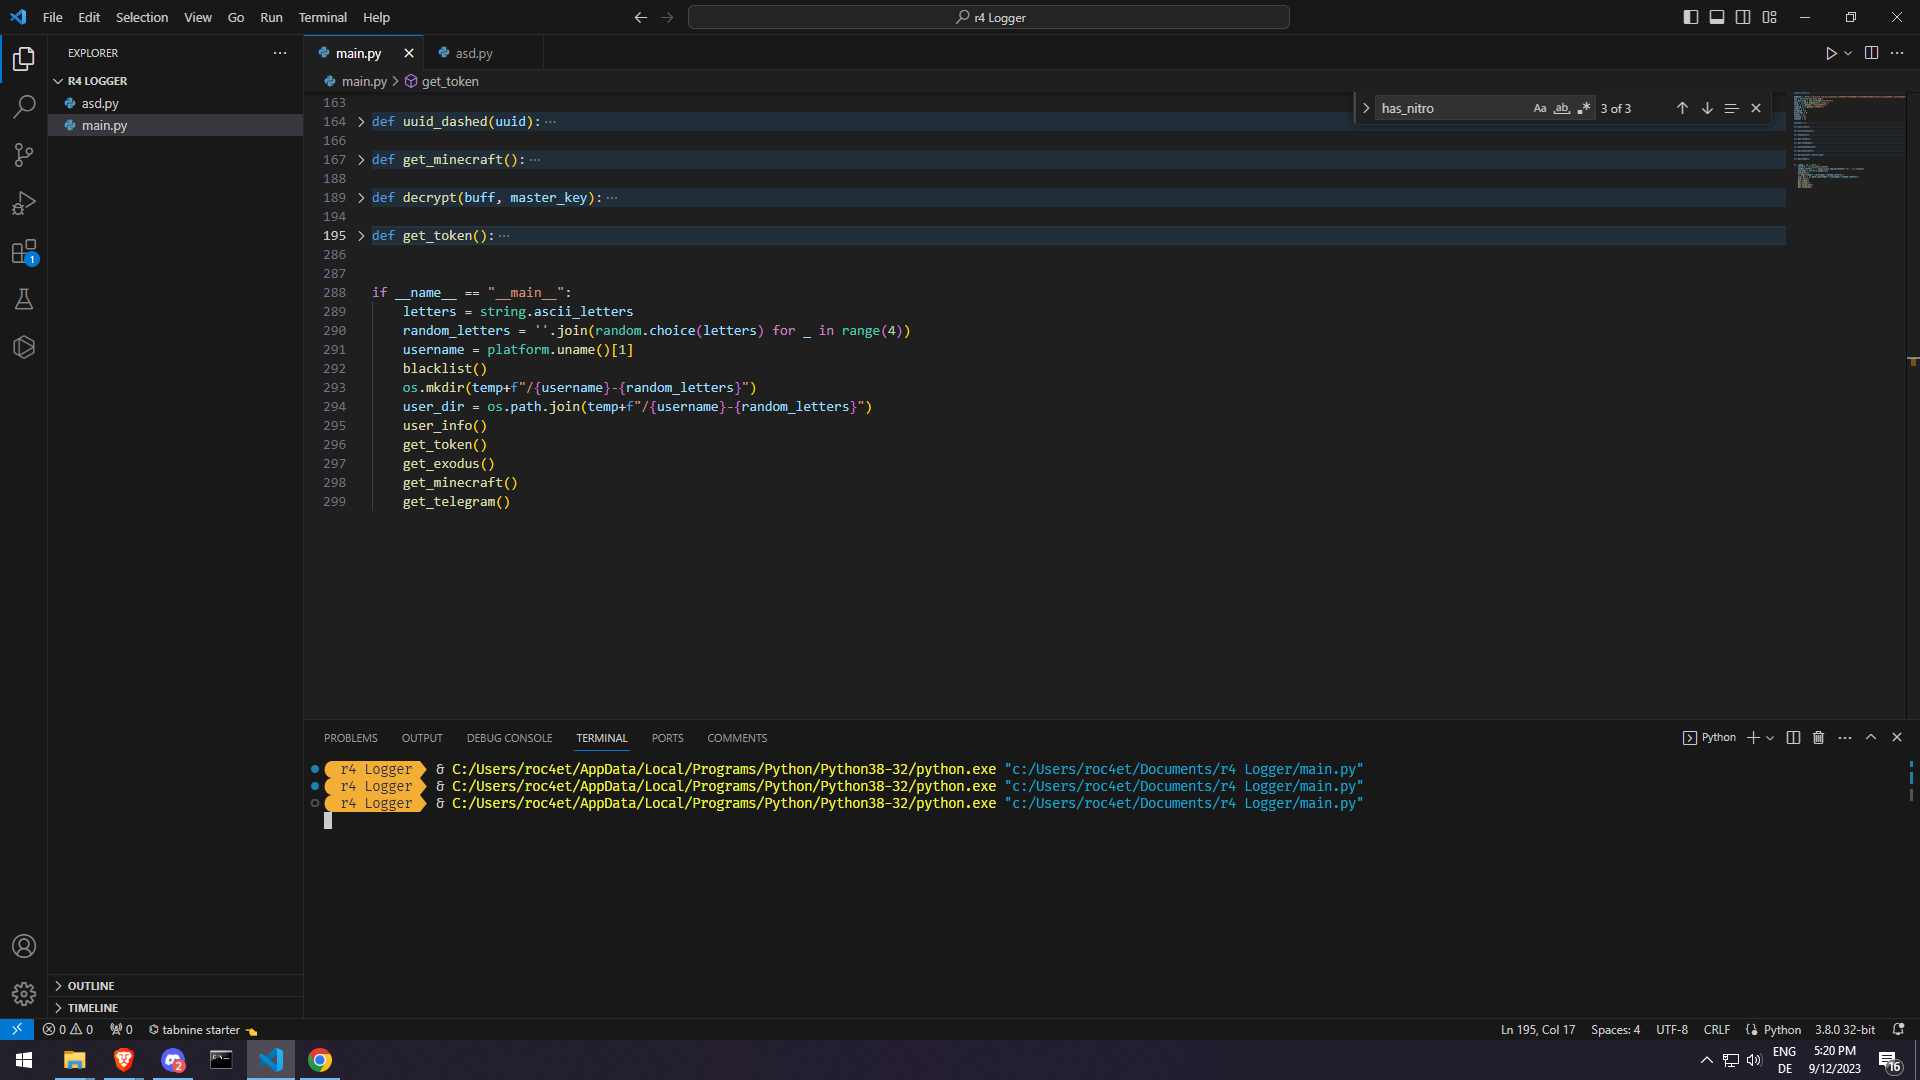
Task: Expand the folded get_token function
Action: (x=361, y=236)
